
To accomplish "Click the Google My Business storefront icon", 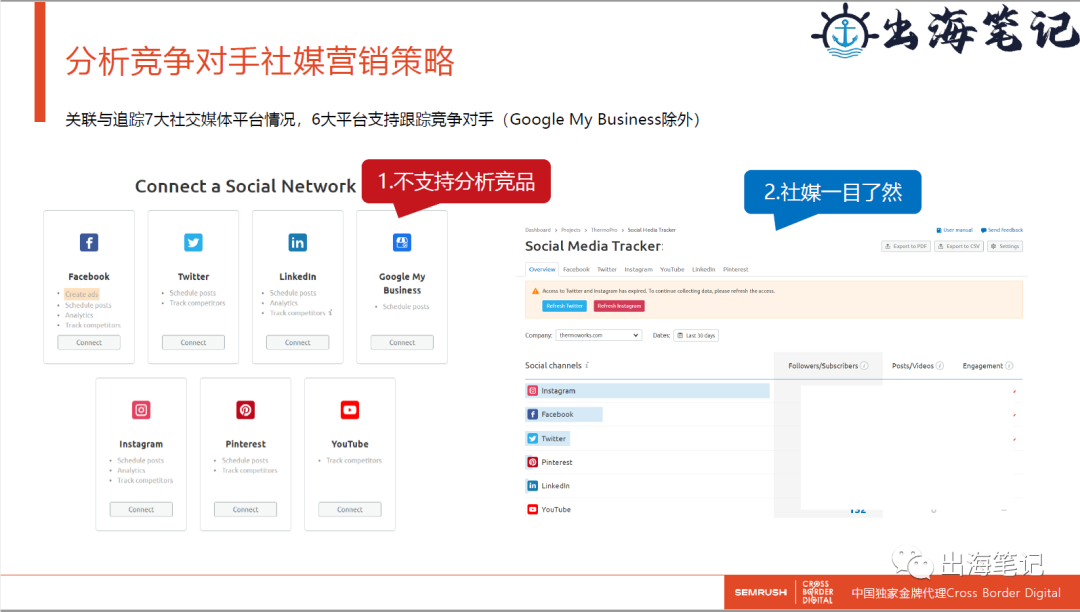I will point(402,242).
